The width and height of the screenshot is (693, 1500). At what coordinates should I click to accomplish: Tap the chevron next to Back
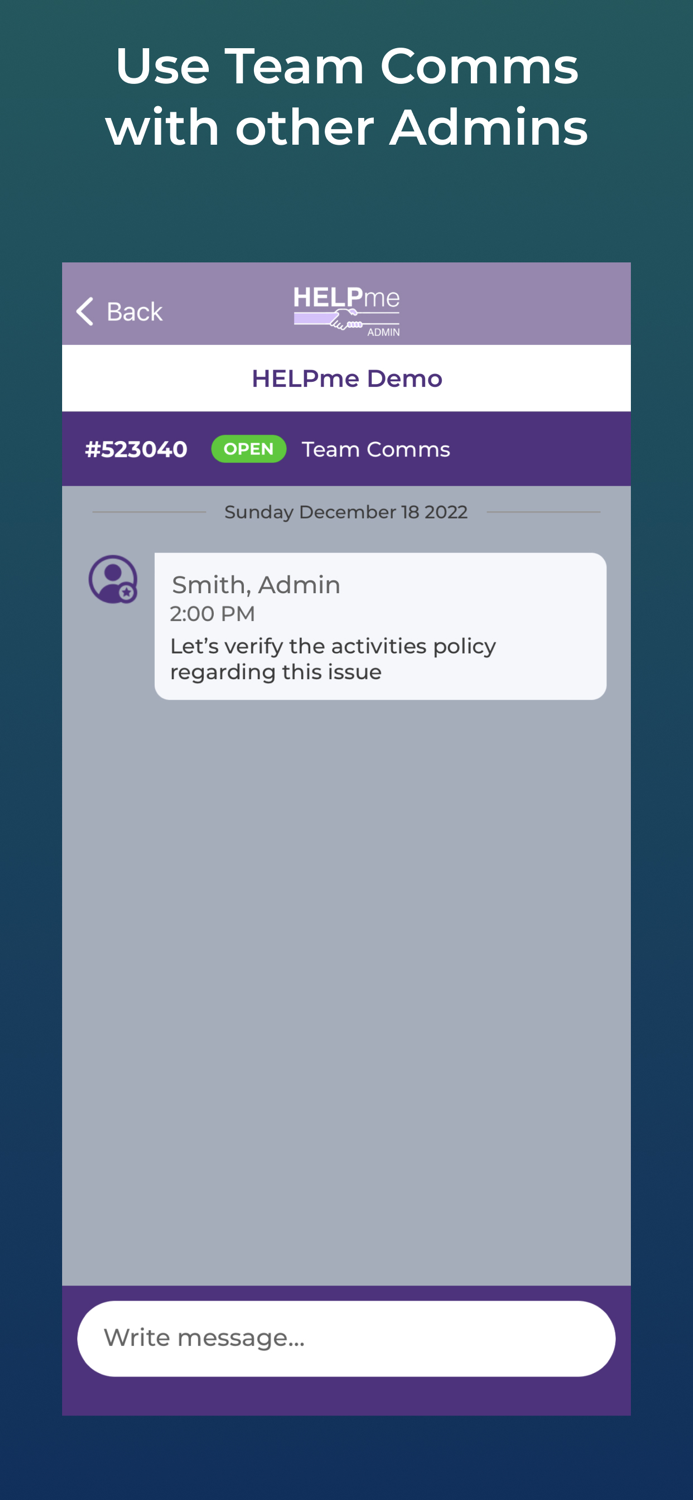tap(85, 310)
